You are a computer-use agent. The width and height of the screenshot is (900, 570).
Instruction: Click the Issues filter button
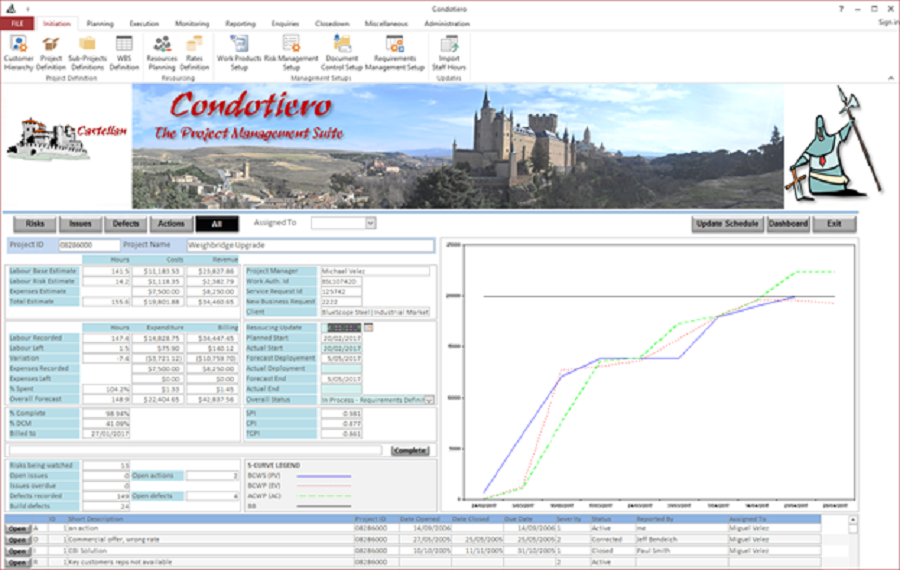click(80, 224)
